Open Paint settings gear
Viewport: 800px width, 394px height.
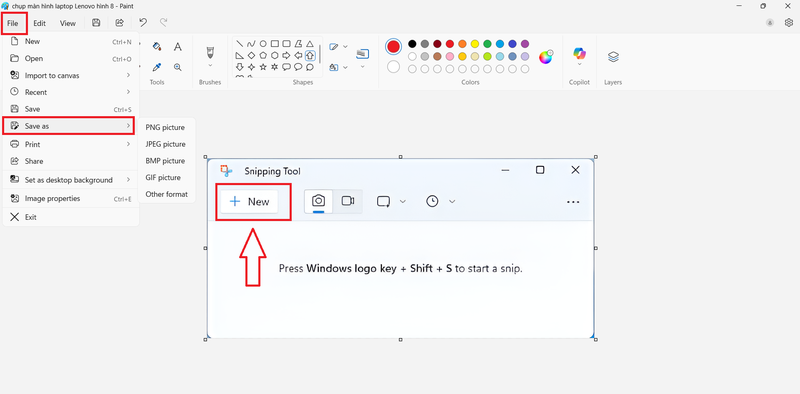(789, 22)
